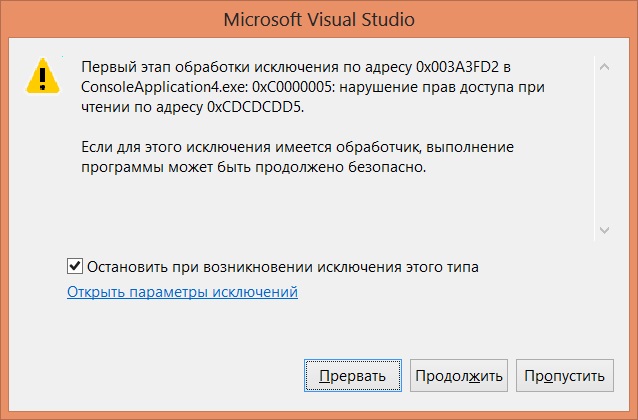Image resolution: width=638 pixels, height=420 pixels.
Task: Click the ConsoleApplication4.exe text in message
Action: tap(164, 87)
